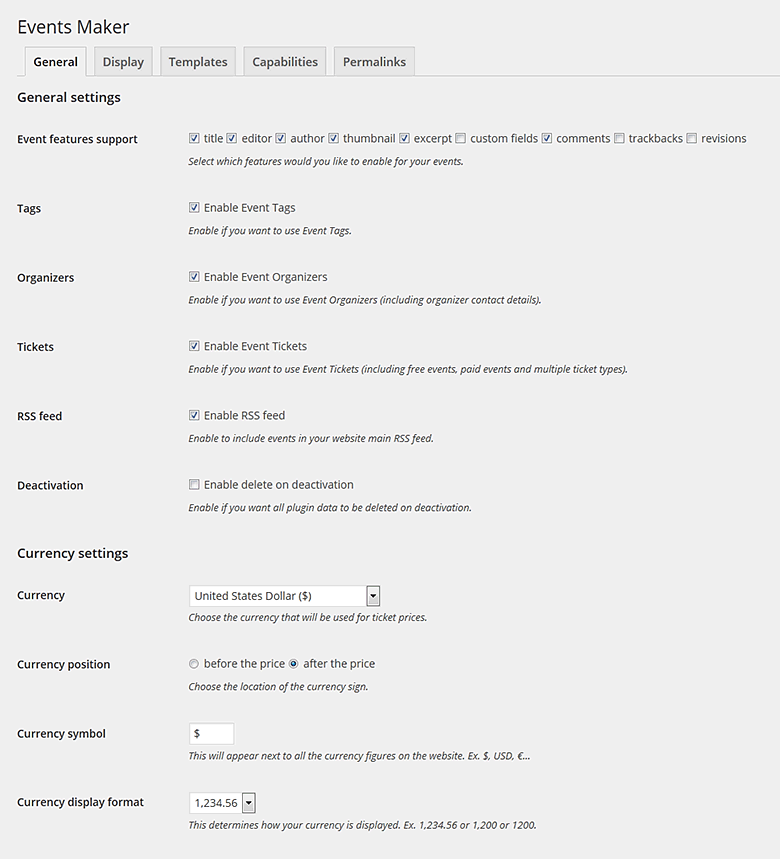
Task: Select the General tab
Action: pos(55,62)
